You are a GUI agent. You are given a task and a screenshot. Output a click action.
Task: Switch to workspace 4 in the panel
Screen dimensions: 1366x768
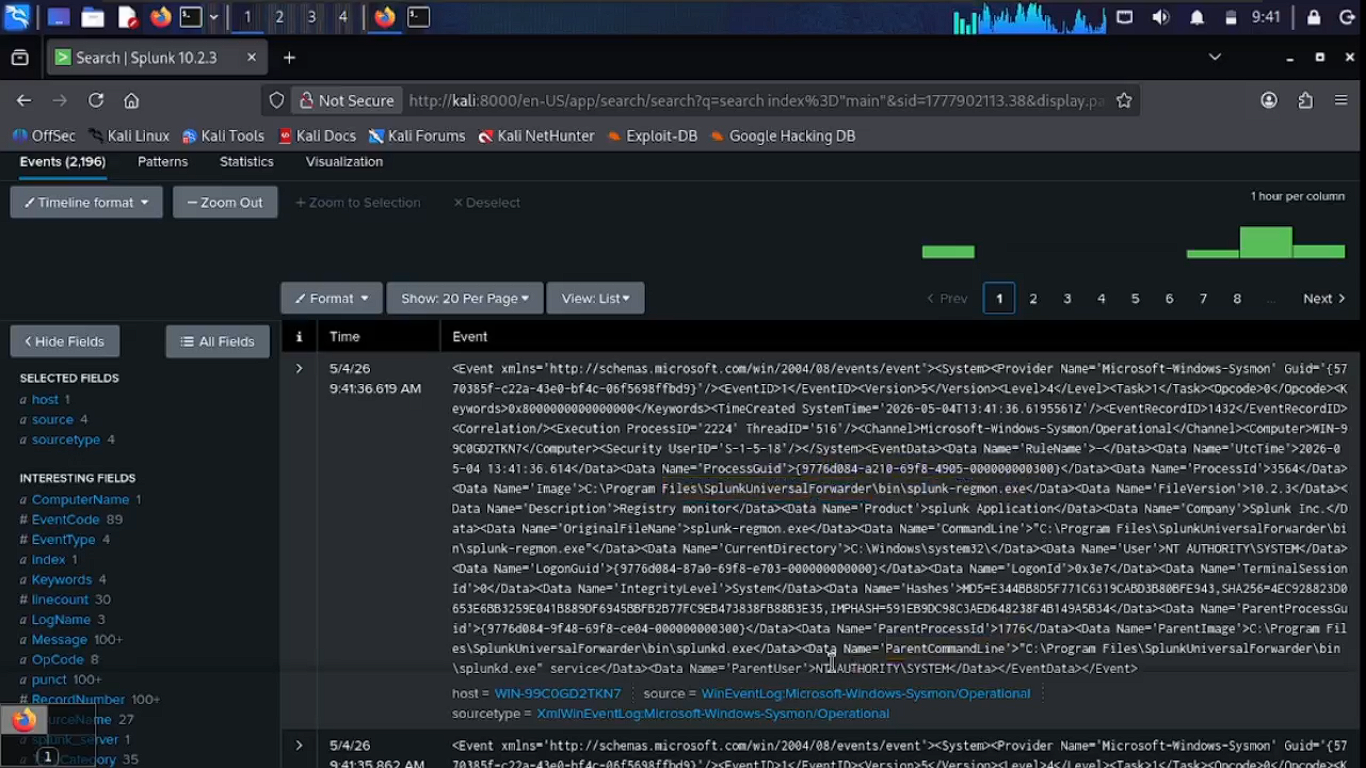(x=343, y=17)
